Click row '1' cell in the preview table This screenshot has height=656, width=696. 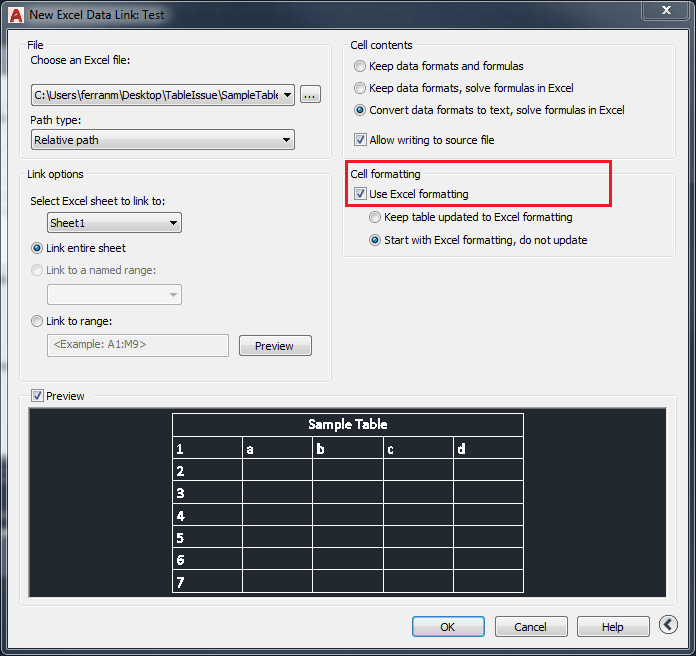tap(207, 448)
